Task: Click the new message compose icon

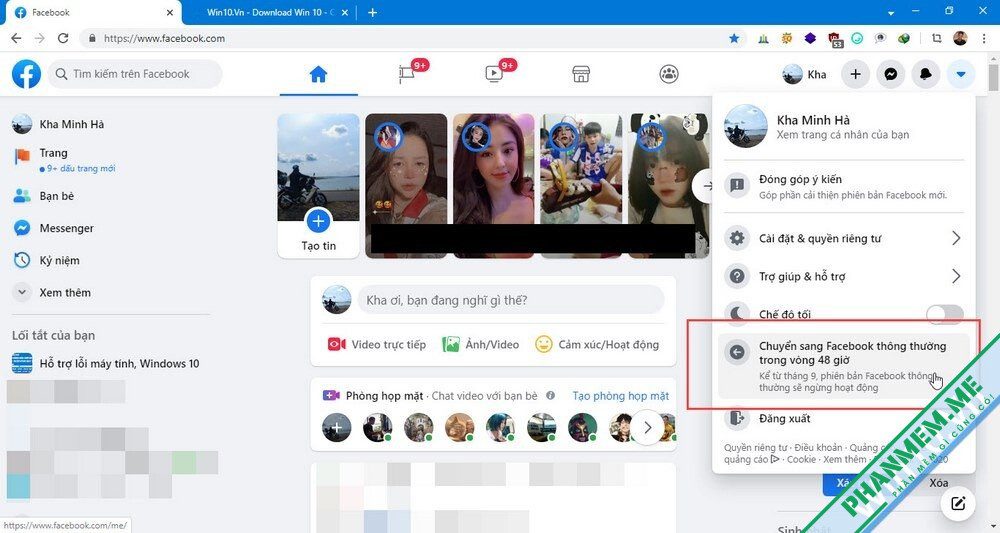Action: 958,504
